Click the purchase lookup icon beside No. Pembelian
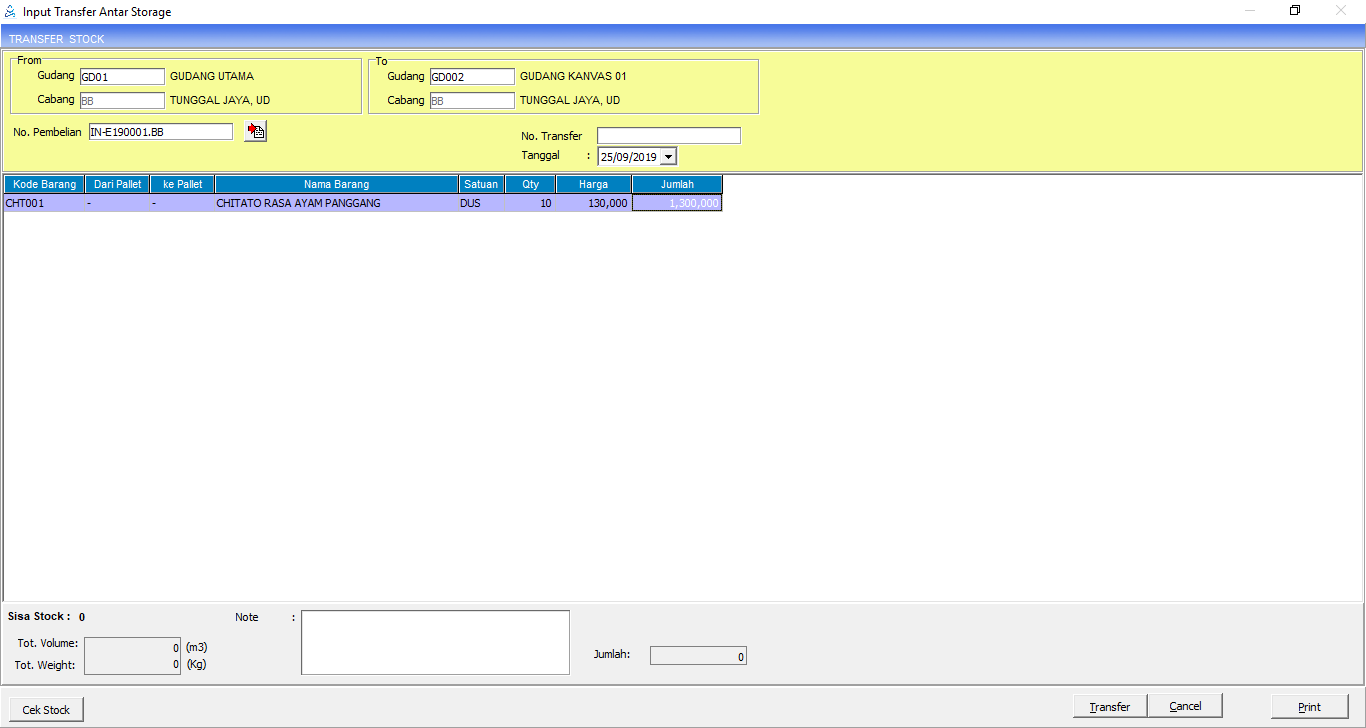Image resolution: width=1366 pixels, height=728 pixels. click(x=255, y=131)
